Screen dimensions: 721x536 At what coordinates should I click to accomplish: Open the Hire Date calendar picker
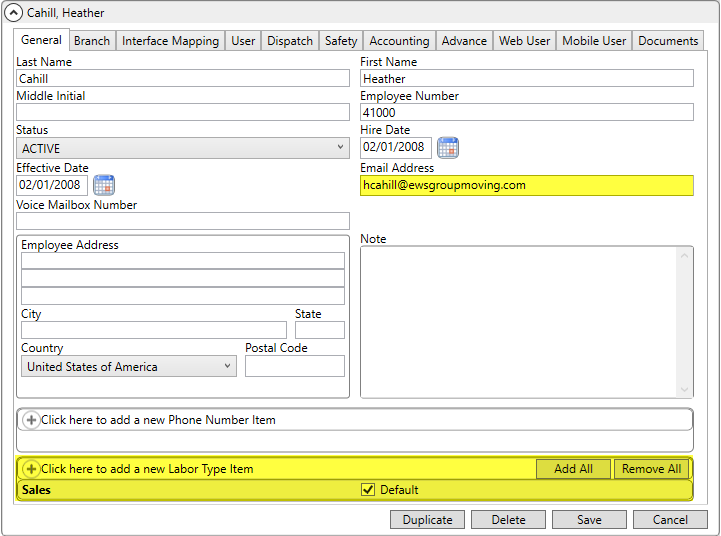(448, 148)
